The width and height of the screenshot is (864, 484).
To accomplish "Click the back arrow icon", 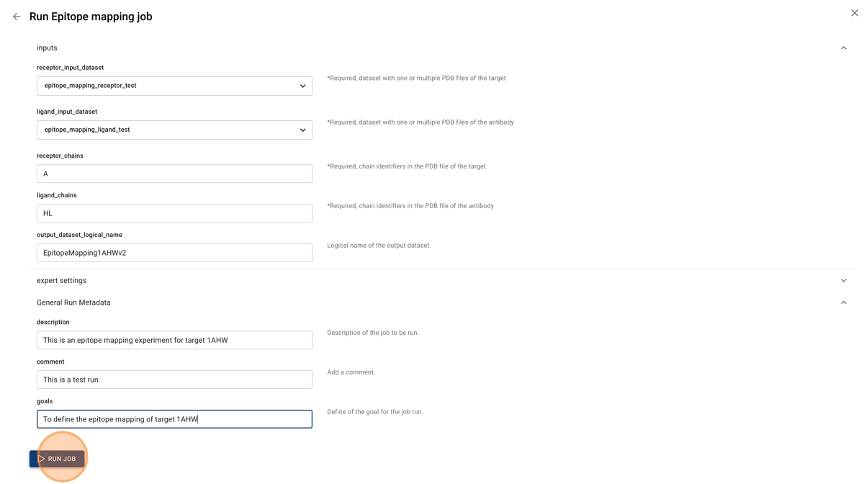I will pos(16,17).
